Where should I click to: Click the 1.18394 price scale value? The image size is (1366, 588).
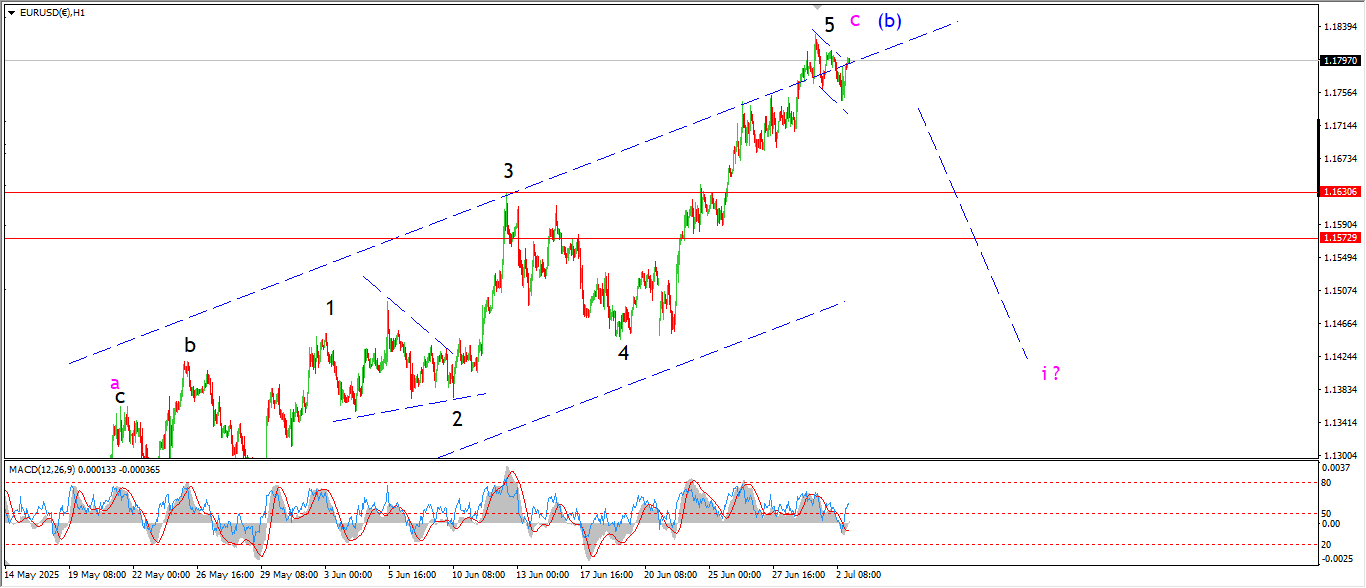point(1339,27)
